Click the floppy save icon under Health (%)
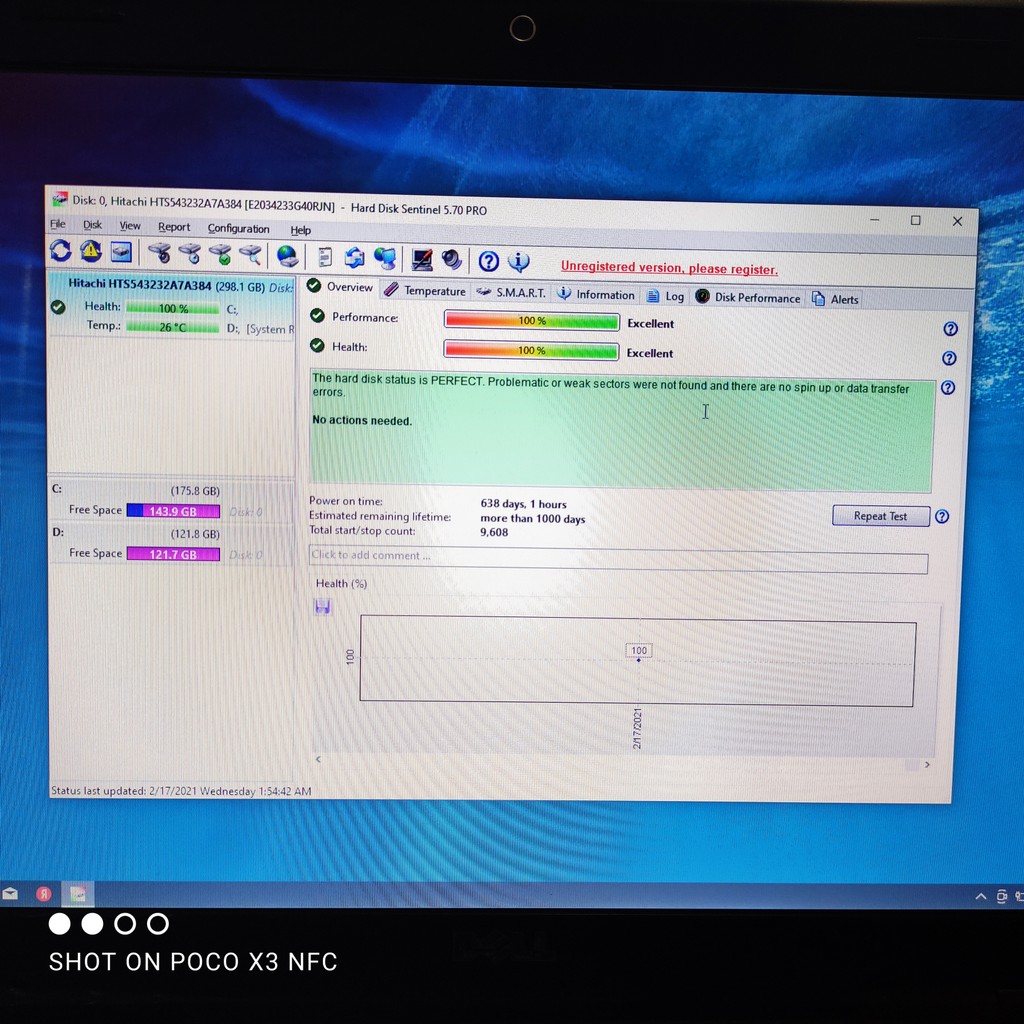This screenshot has width=1024, height=1024. (x=323, y=607)
